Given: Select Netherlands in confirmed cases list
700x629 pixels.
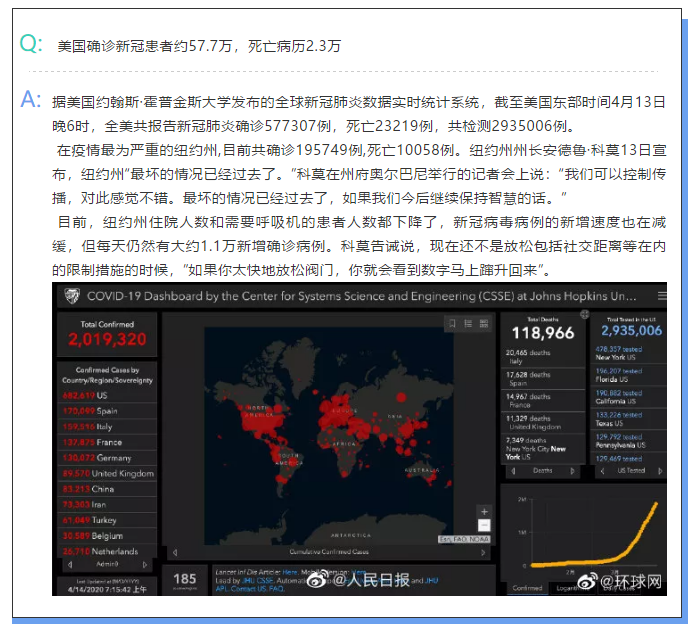Looking at the screenshot, I should pos(107,552).
